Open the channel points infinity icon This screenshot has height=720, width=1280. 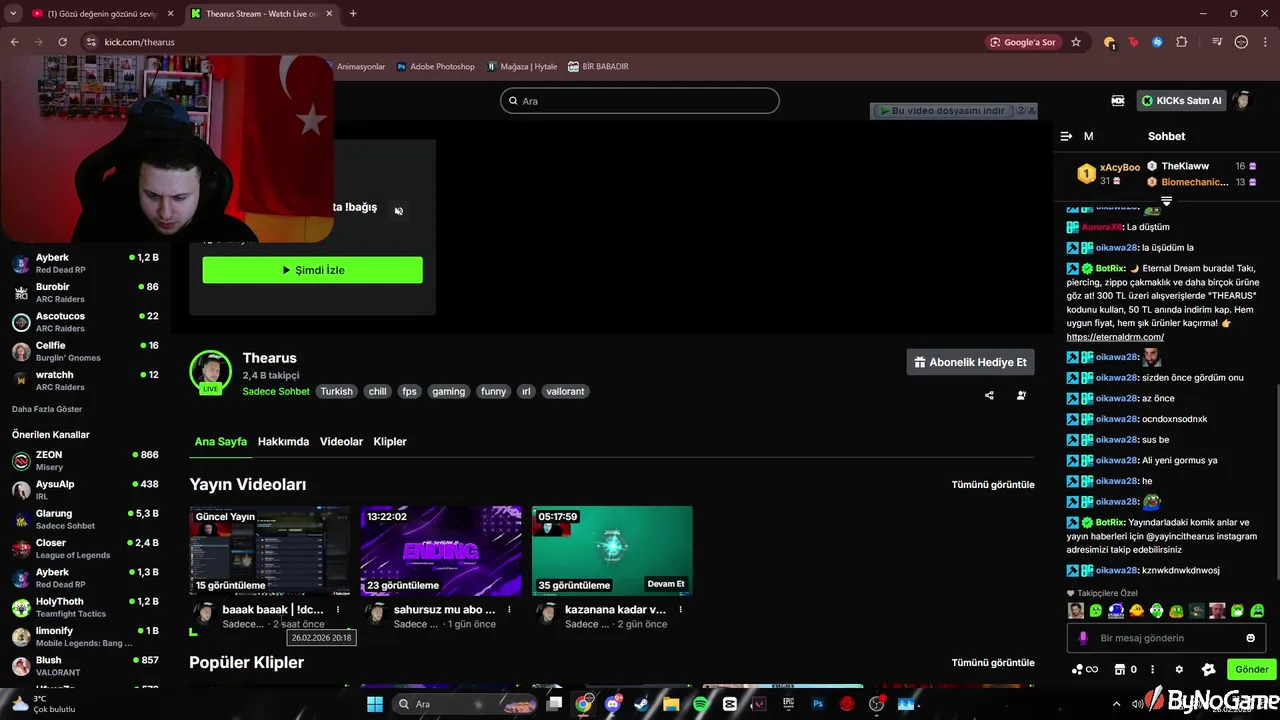pos(1085,670)
